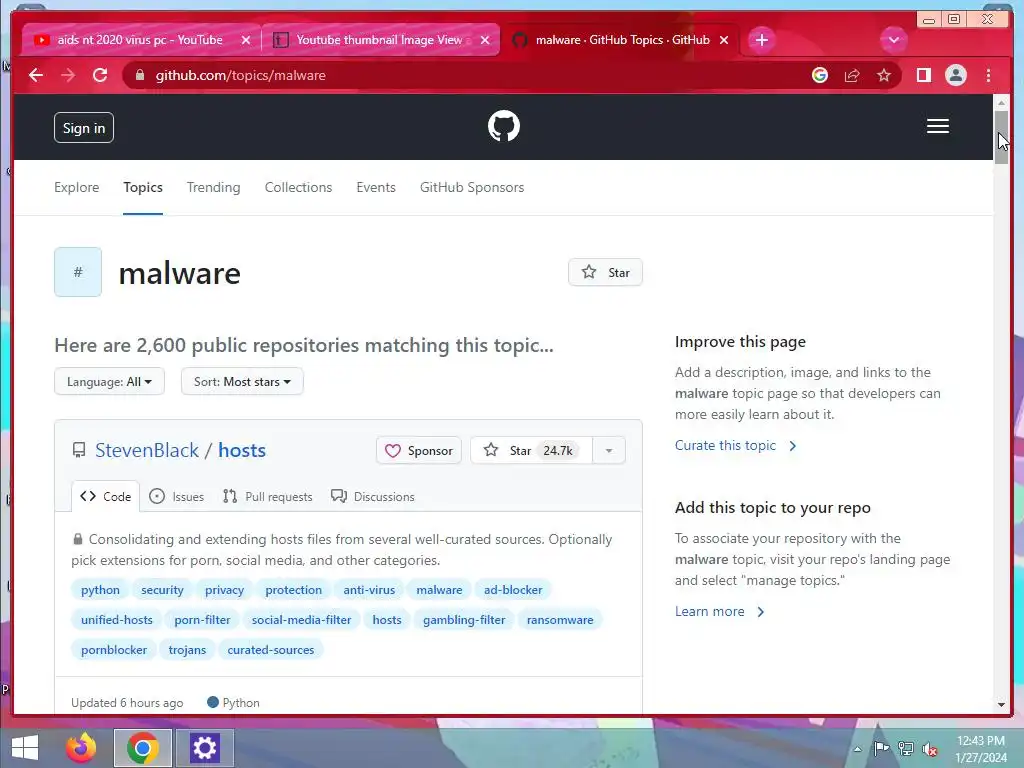This screenshot has width=1024, height=768.
Task: Go to the Explore nav item
Action: pyautogui.click(x=76, y=187)
